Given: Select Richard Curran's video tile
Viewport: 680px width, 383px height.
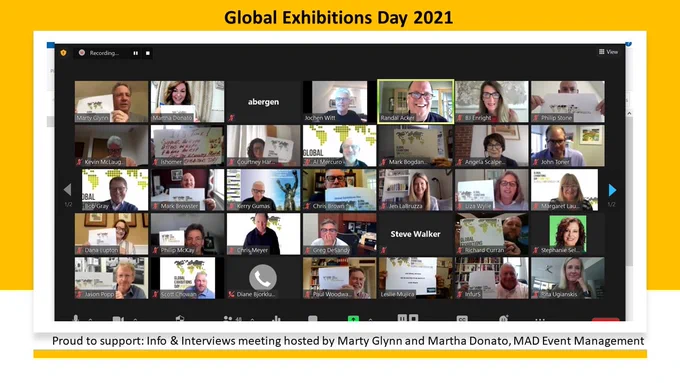Looking at the screenshot, I should [491, 234].
